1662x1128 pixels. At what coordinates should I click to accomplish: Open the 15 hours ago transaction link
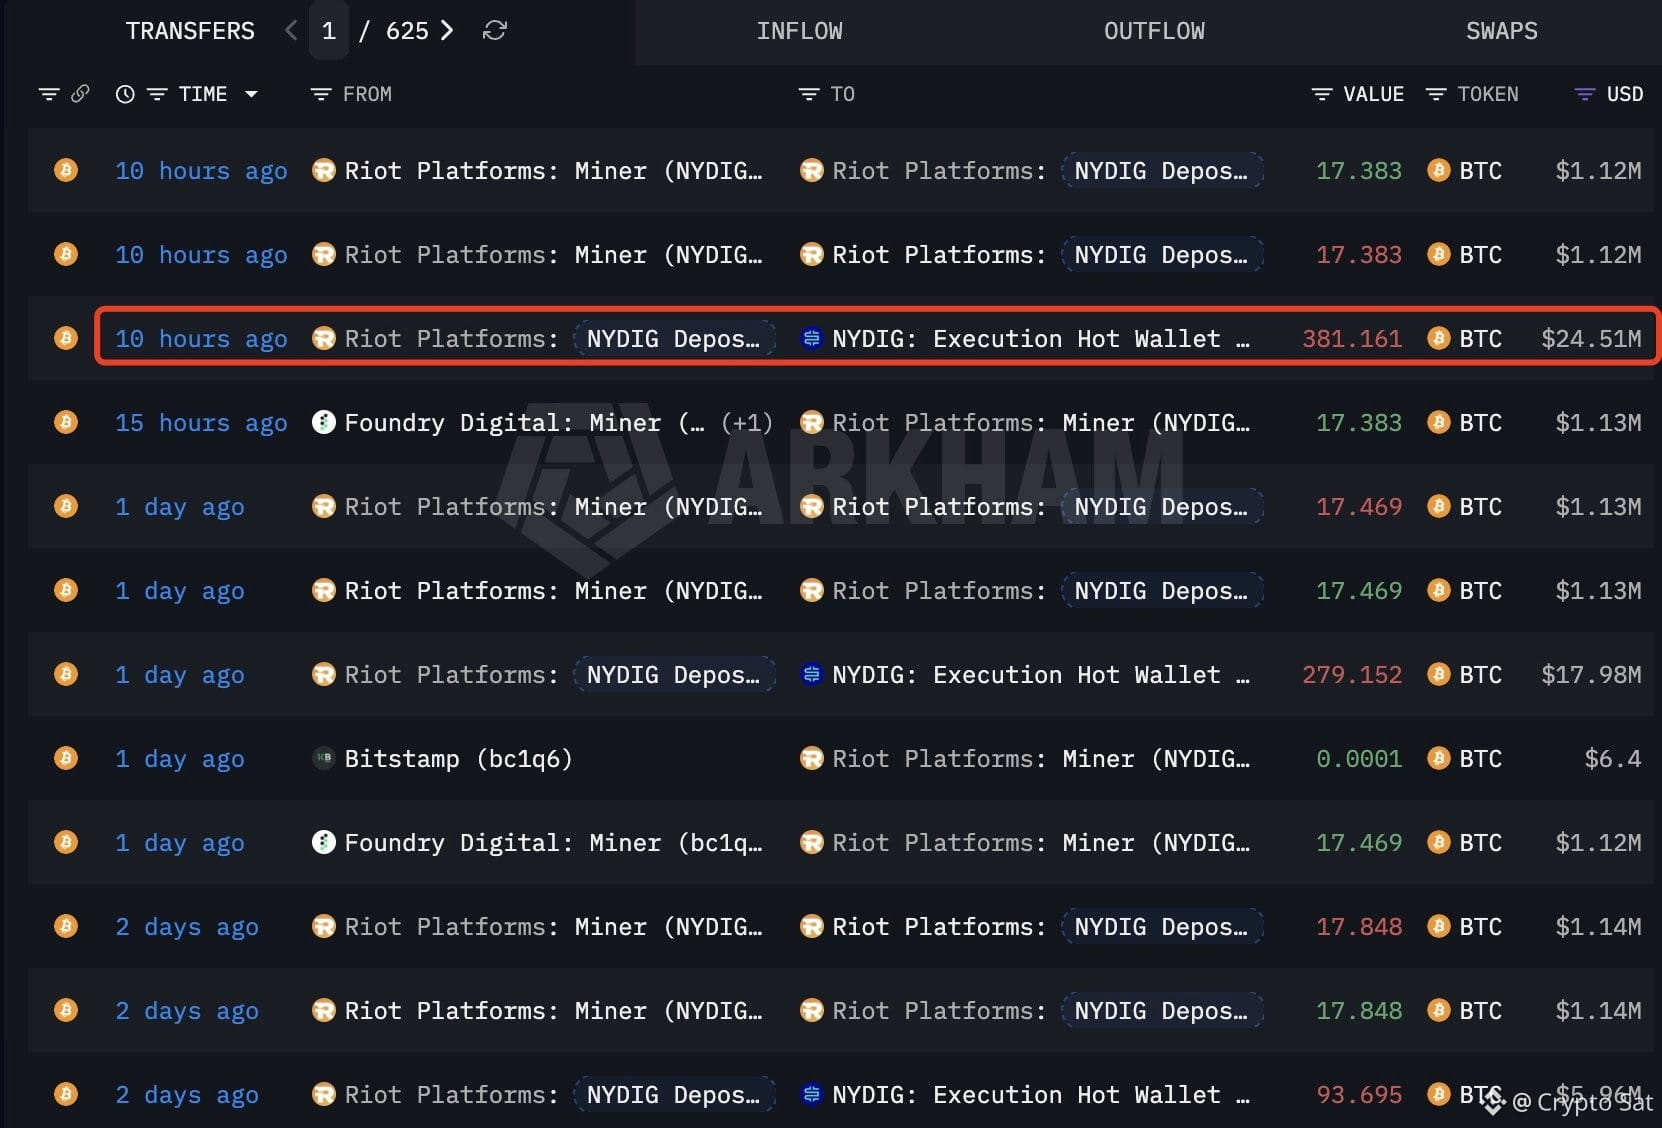[201, 423]
